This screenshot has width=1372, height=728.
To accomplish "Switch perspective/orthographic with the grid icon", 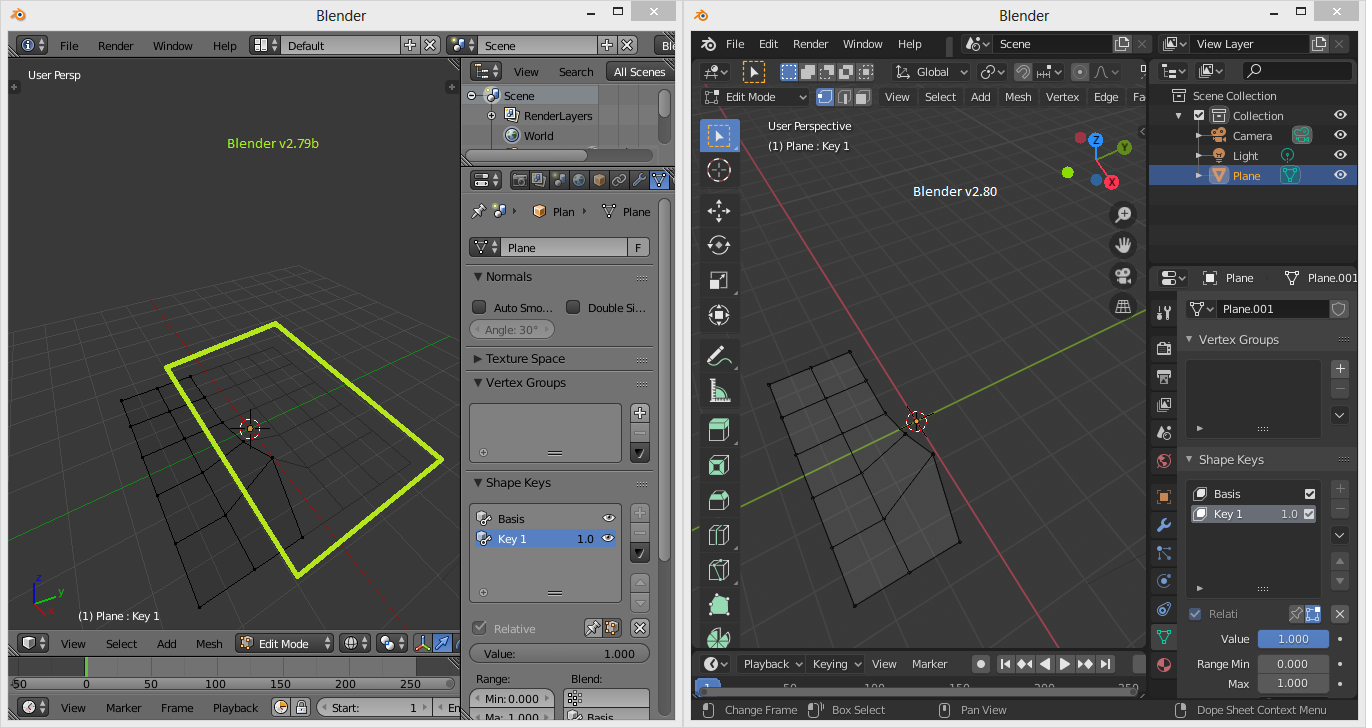I will [1123, 306].
